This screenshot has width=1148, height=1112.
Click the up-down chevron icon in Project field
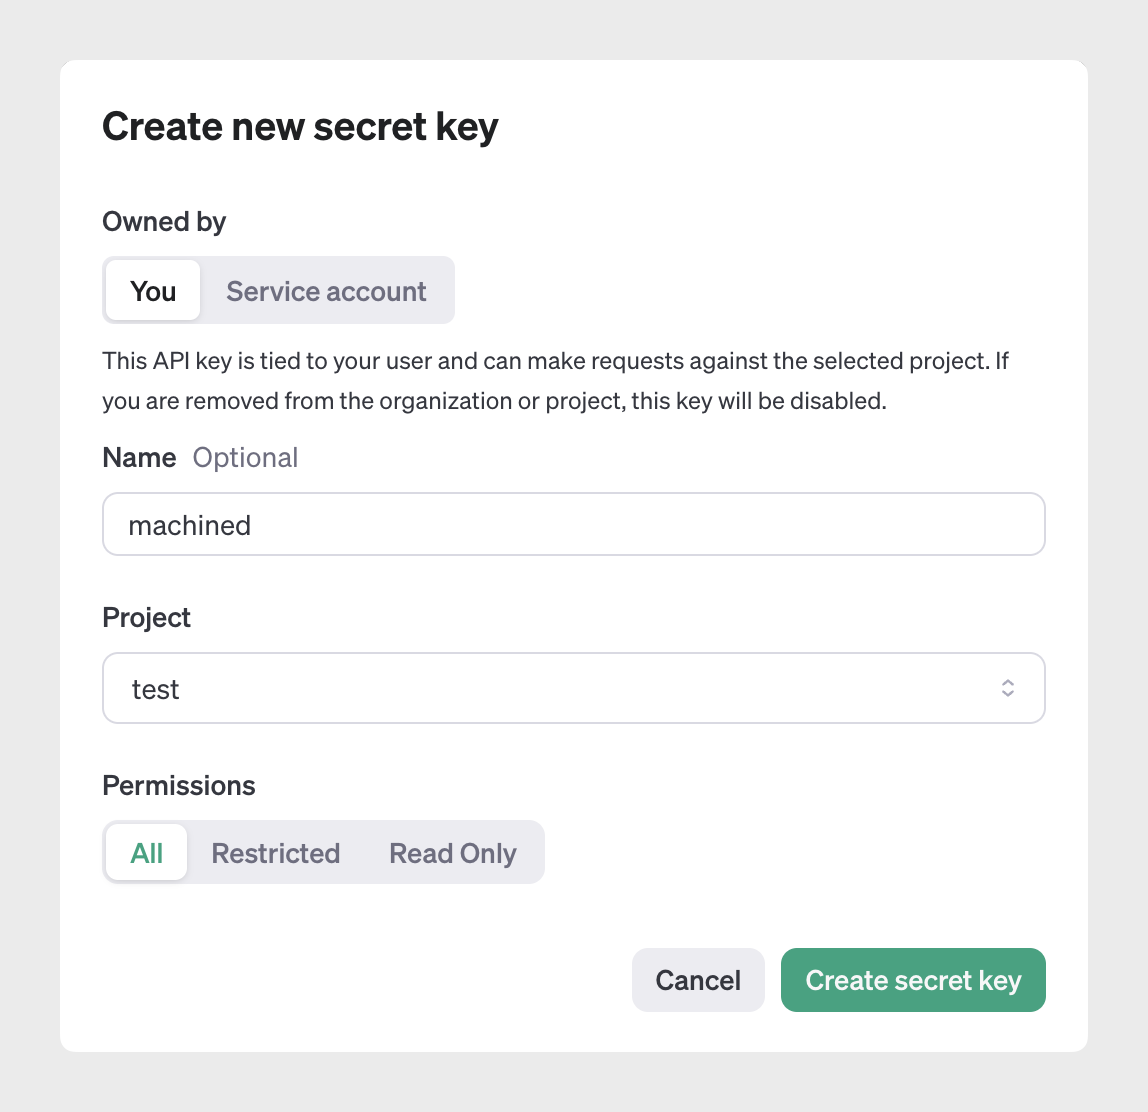click(1008, 688)
